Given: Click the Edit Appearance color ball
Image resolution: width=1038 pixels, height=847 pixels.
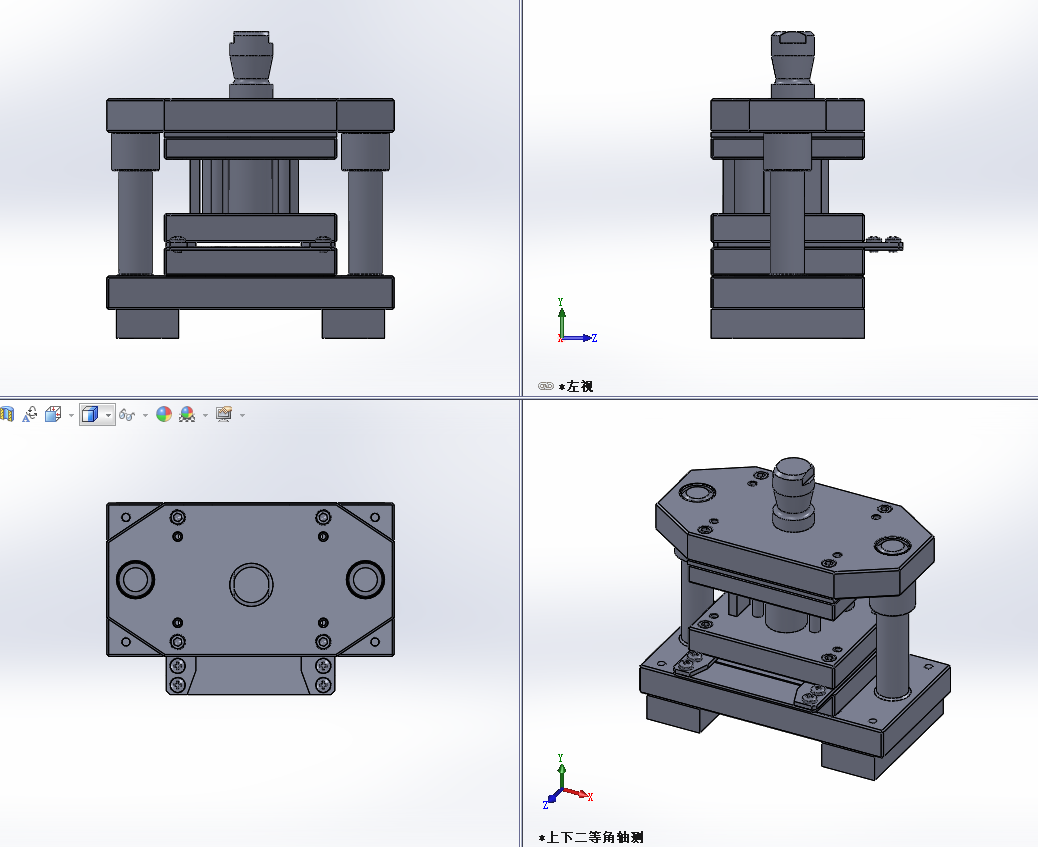Looking at the screenshot, I should click(164, 415).
